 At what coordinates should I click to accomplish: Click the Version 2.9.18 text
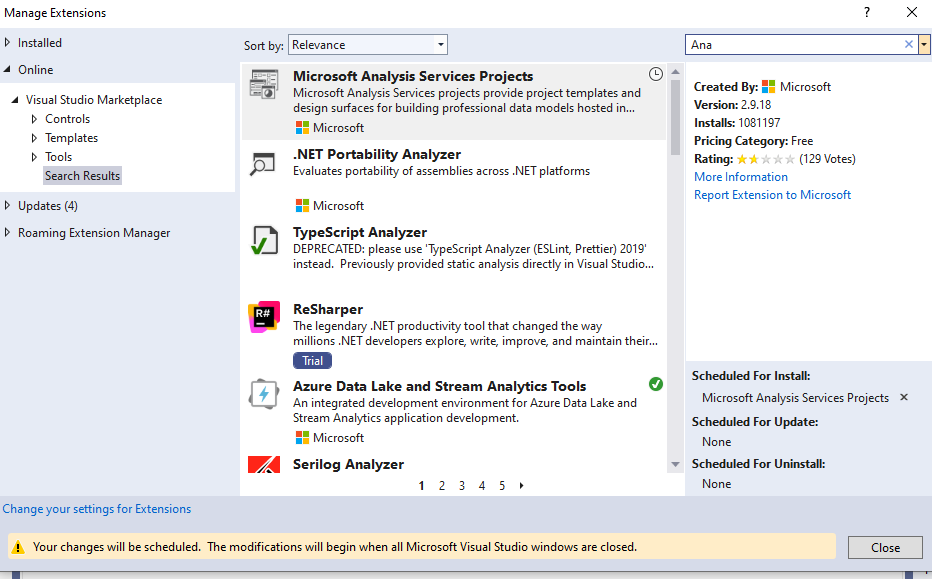pos(732,105)
